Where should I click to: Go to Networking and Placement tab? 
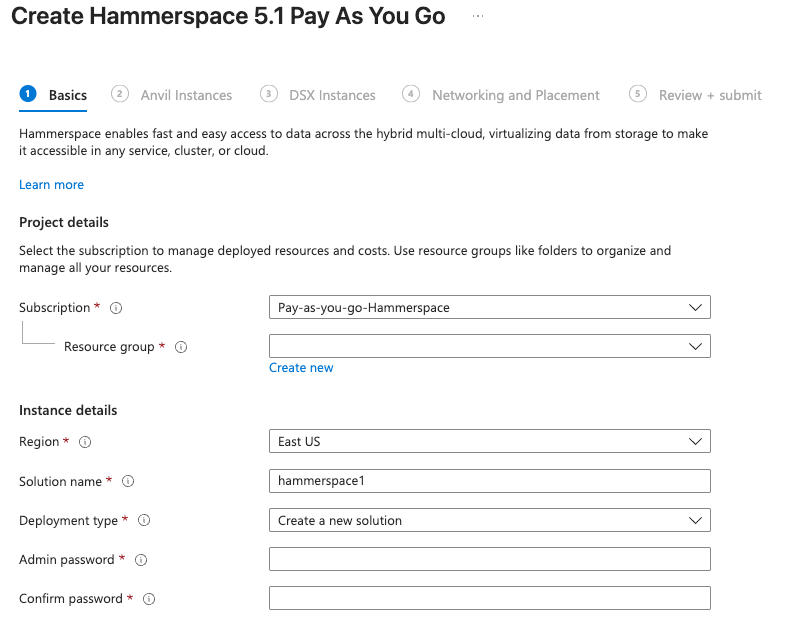[501, 95]
